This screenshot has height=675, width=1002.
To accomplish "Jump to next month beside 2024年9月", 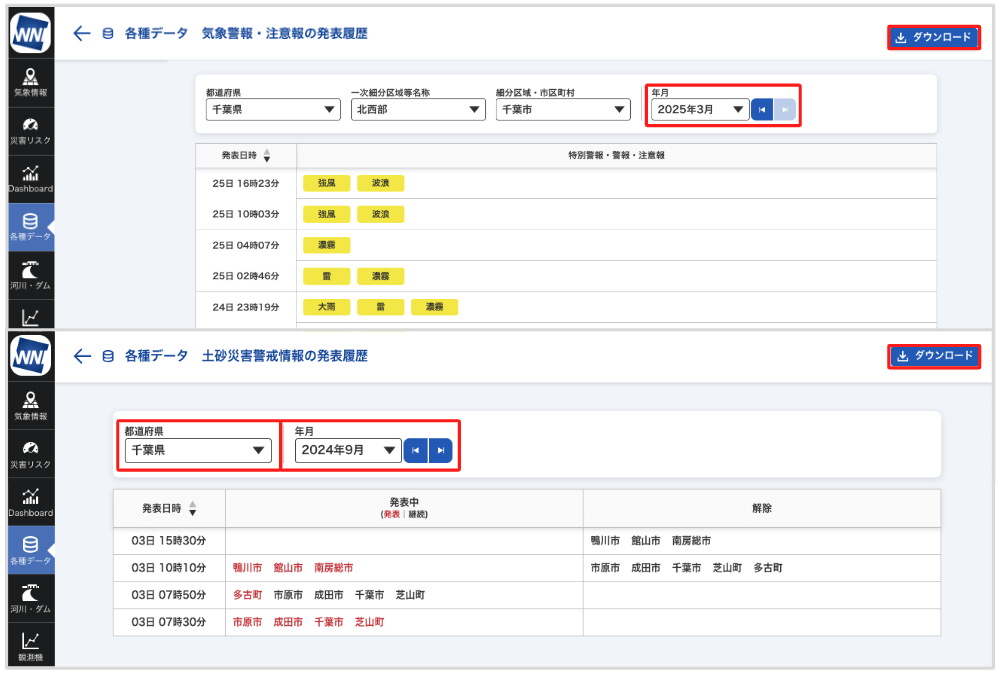I will tap(440, 451).
